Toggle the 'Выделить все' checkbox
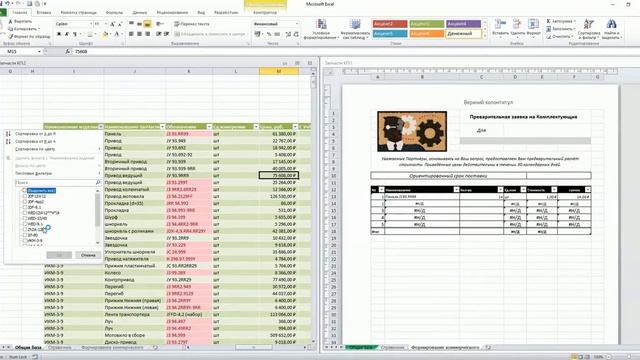This screenshot has height=360, width=640. (24, 191)
